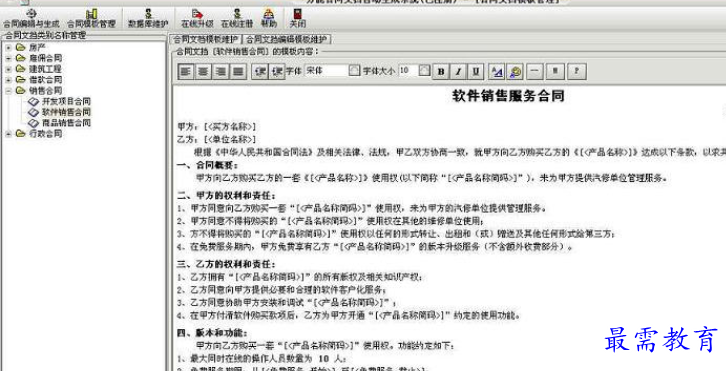This screenshot has height=371, width=726.
Task: Toggle bold with the B button
Action: [441, 71]
